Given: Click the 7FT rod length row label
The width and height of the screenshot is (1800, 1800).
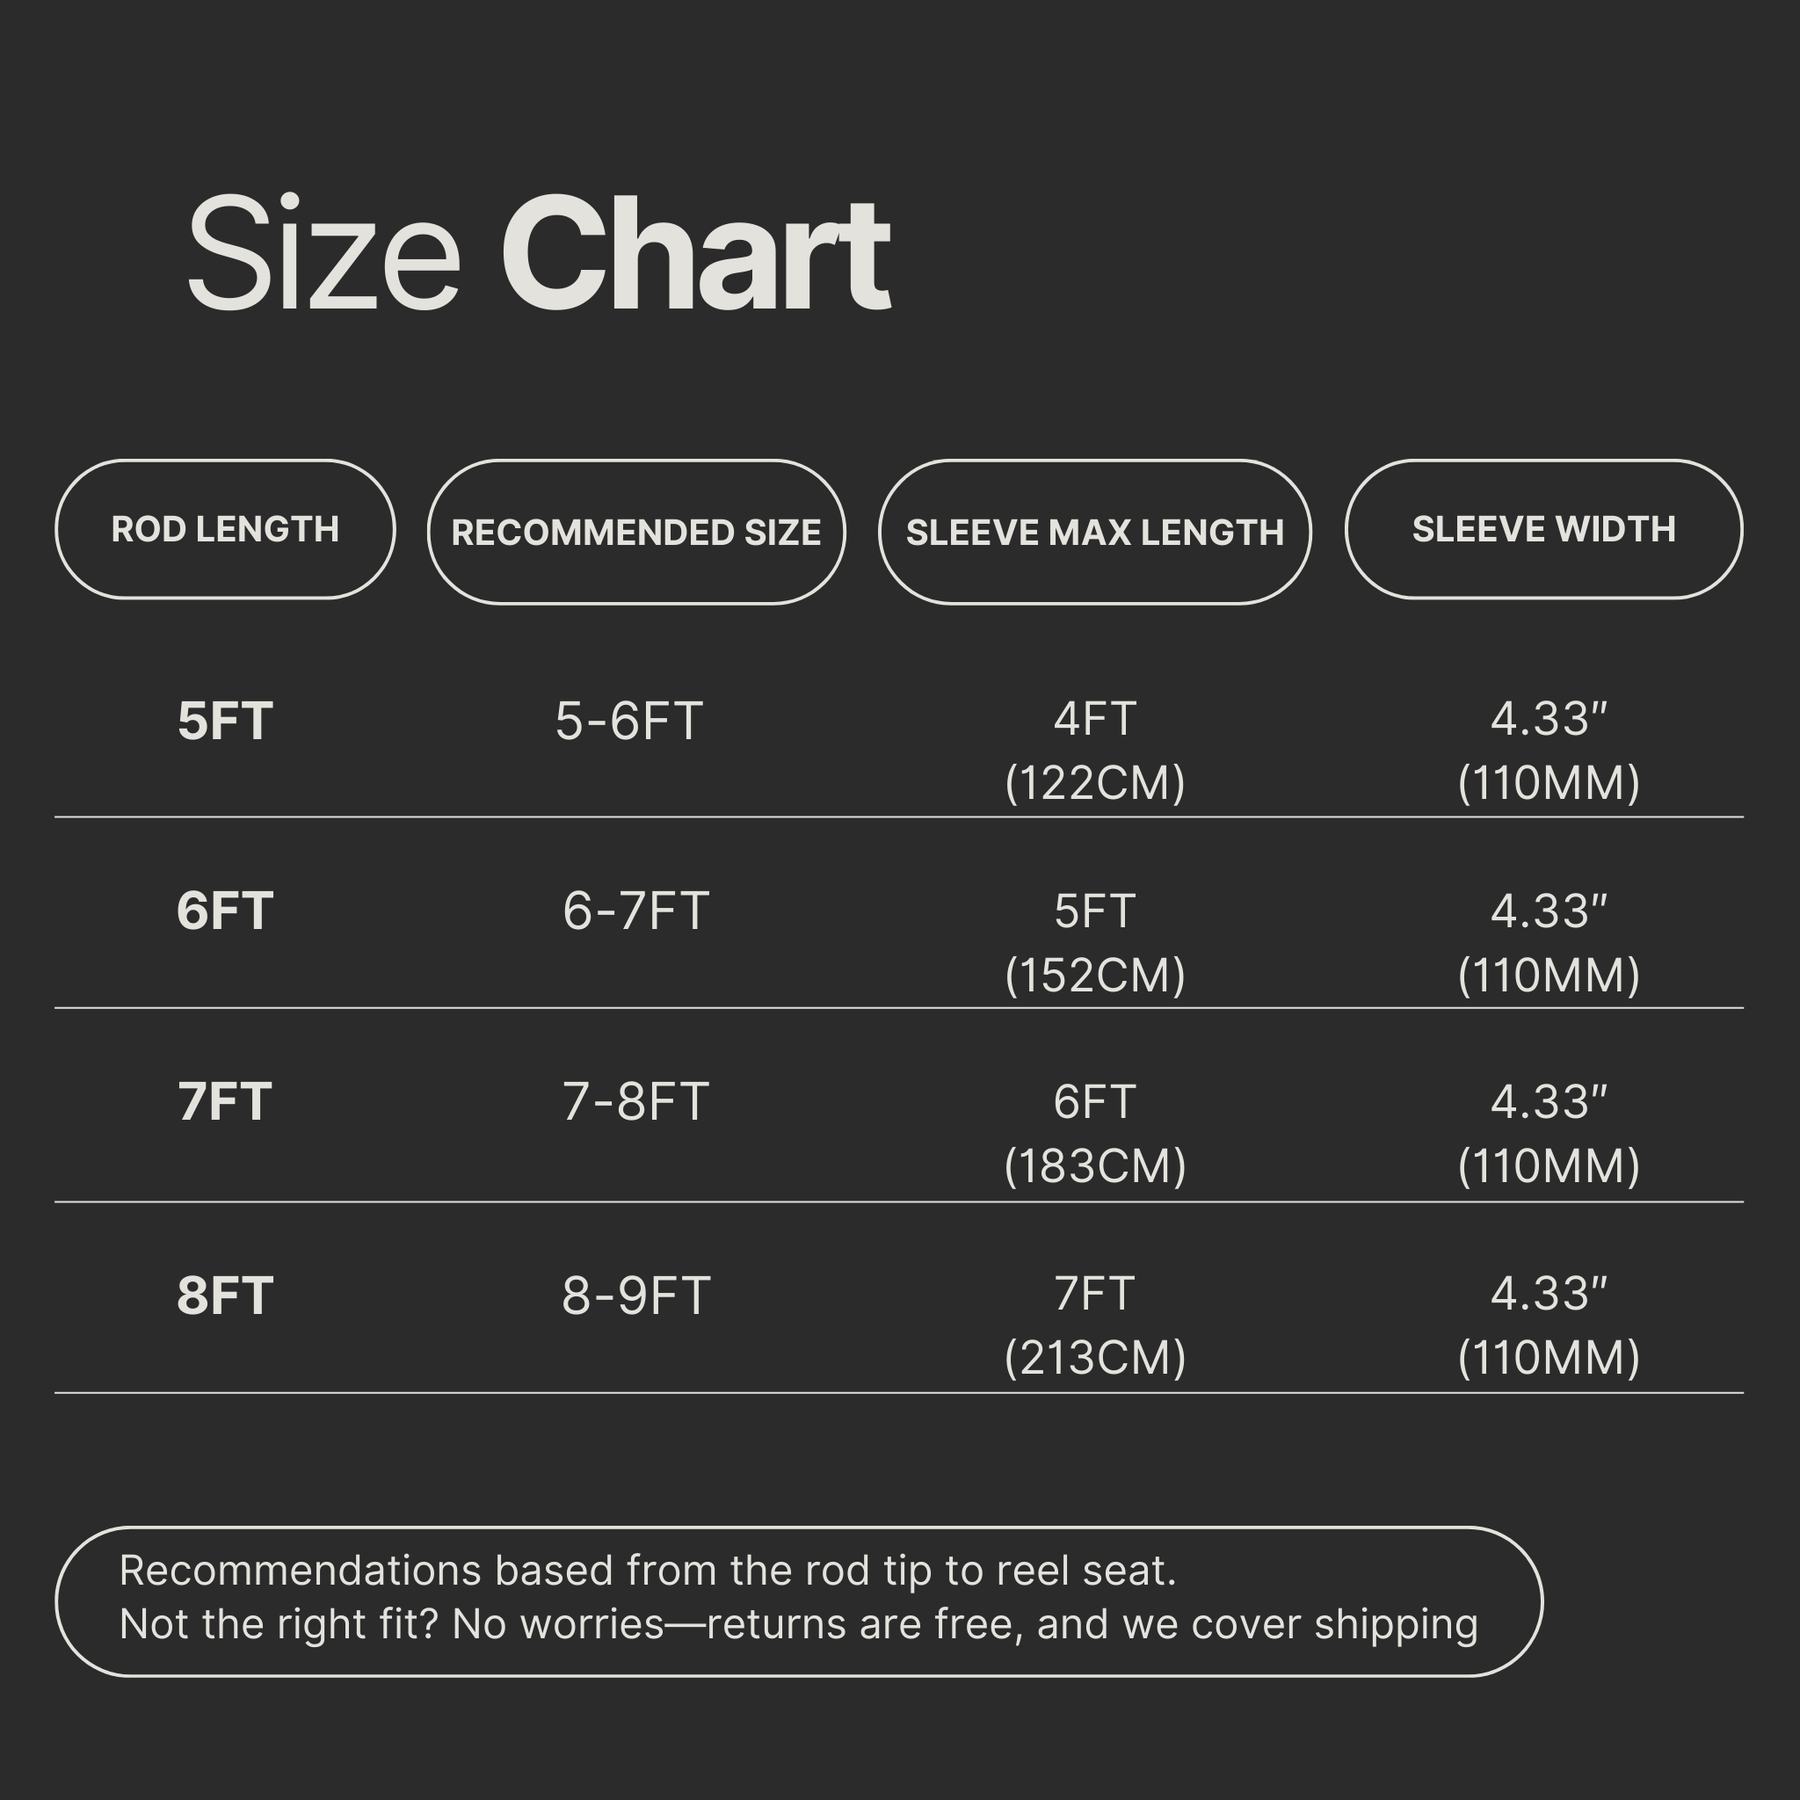Looking at the screenshot, I should click(x=225, y=1102).
